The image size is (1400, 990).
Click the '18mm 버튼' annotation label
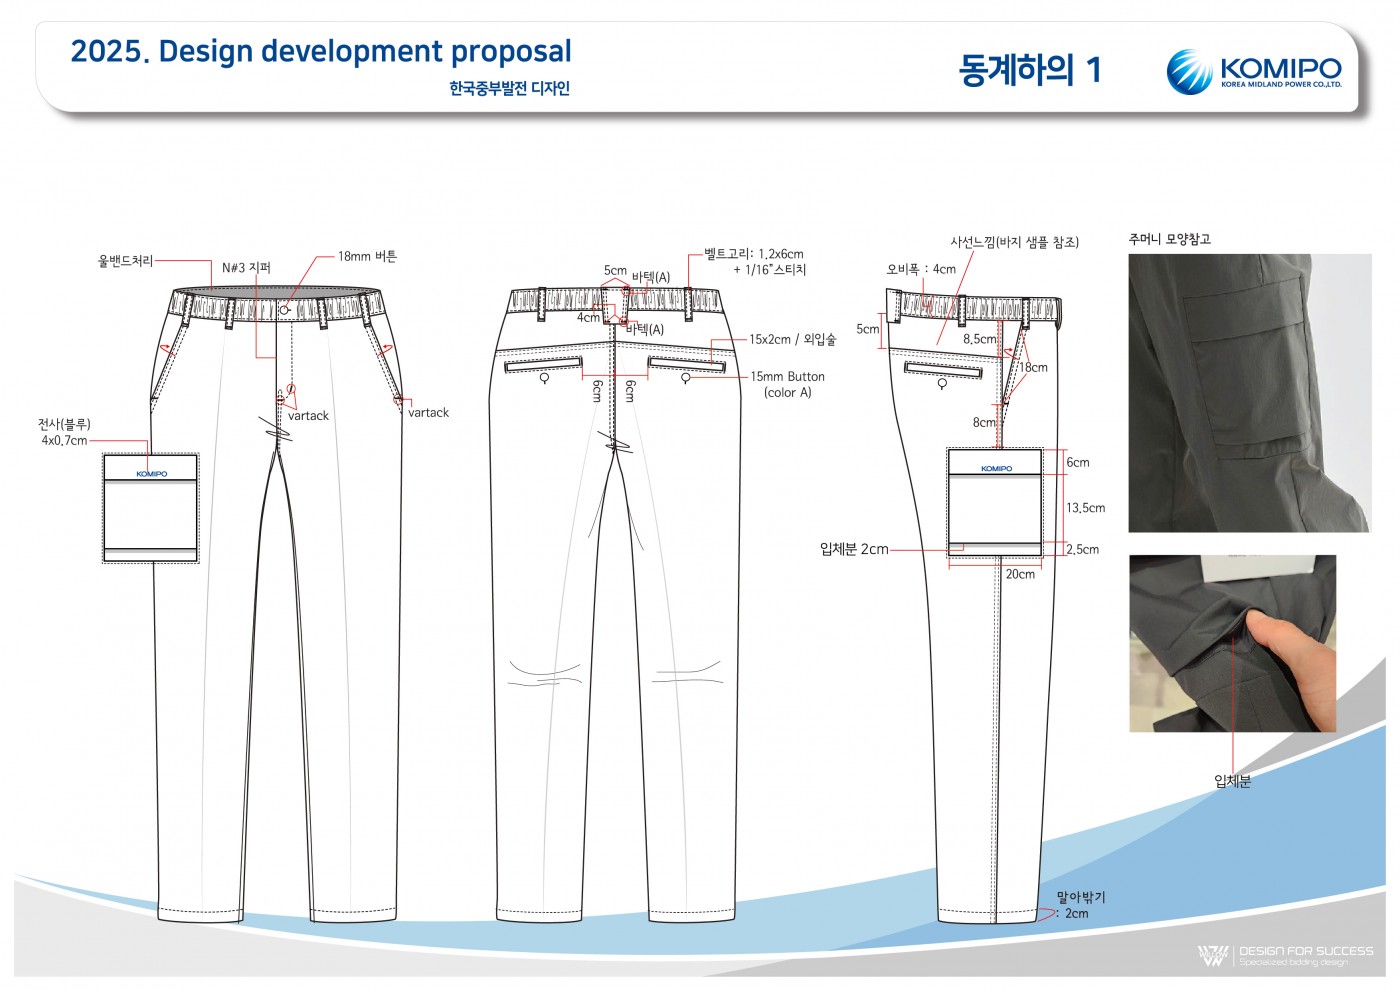(367, 257)
